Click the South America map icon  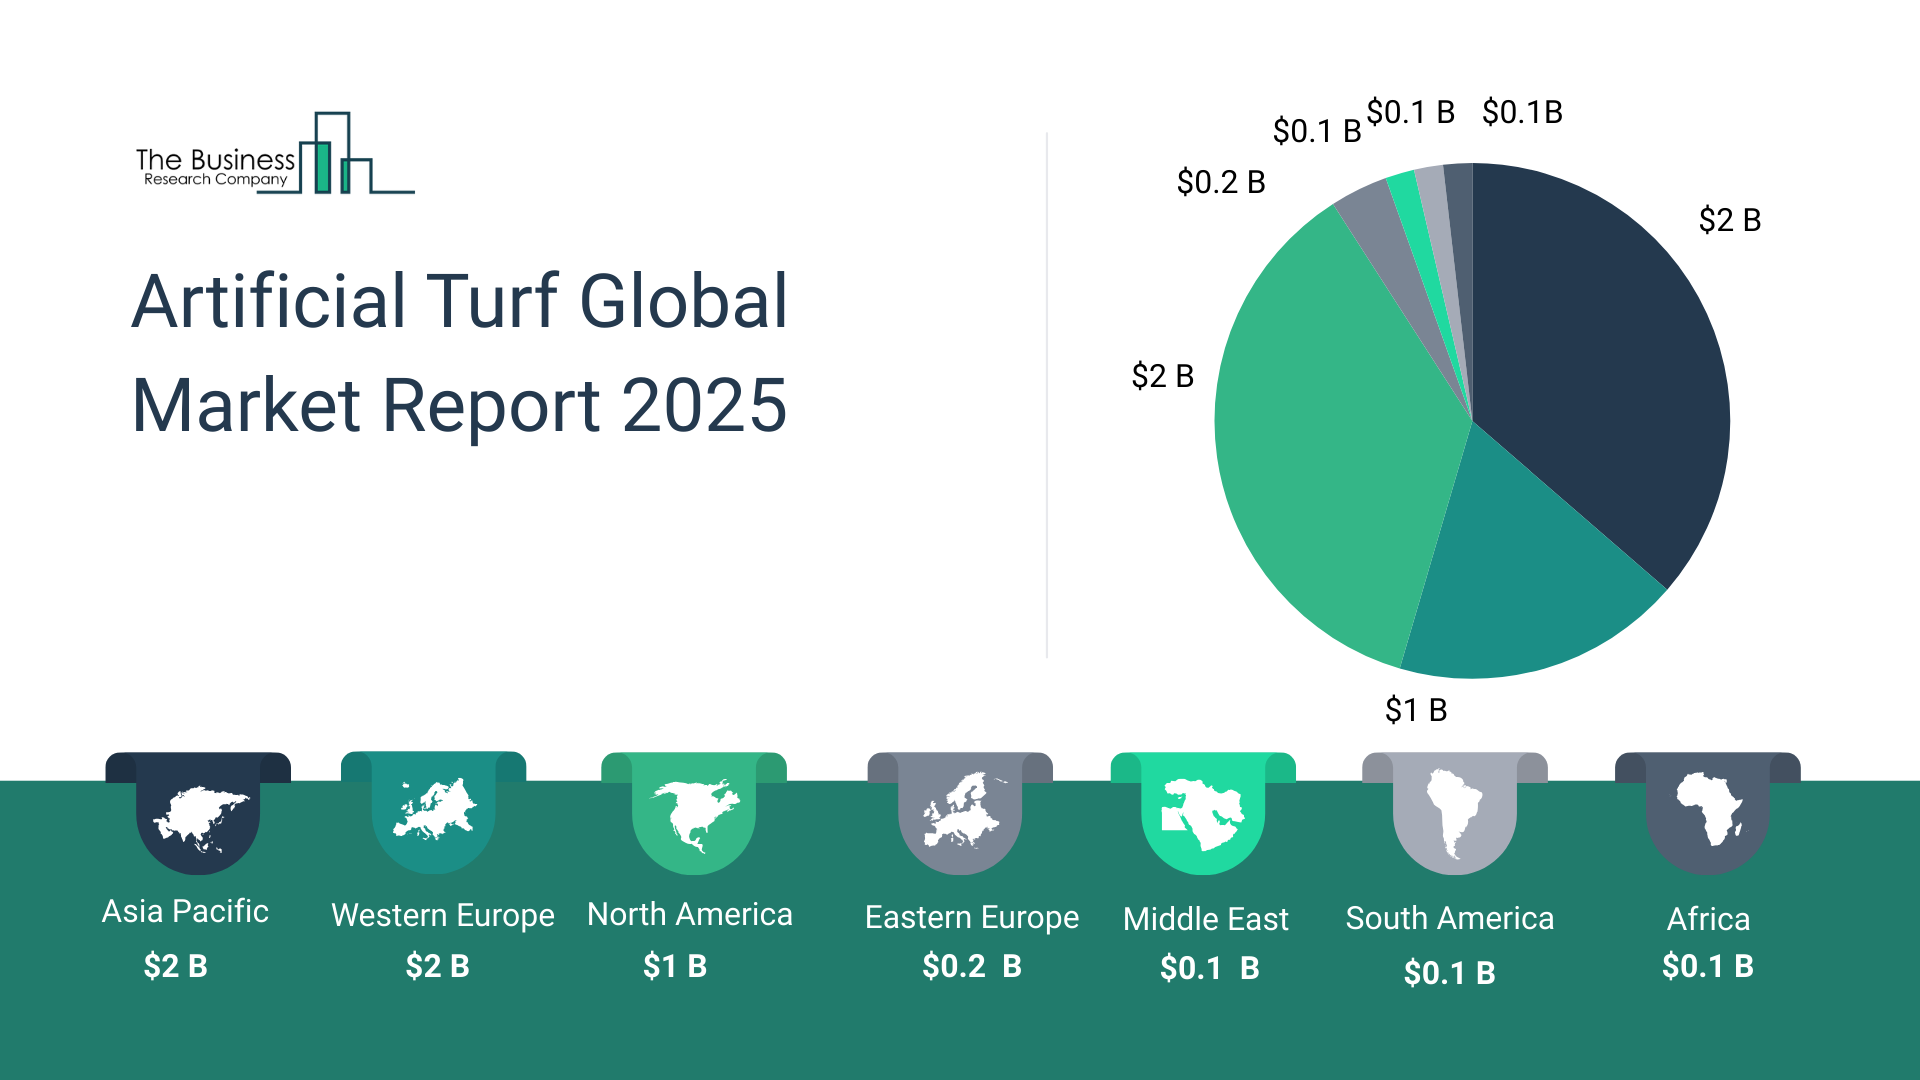coord(1454,813)
